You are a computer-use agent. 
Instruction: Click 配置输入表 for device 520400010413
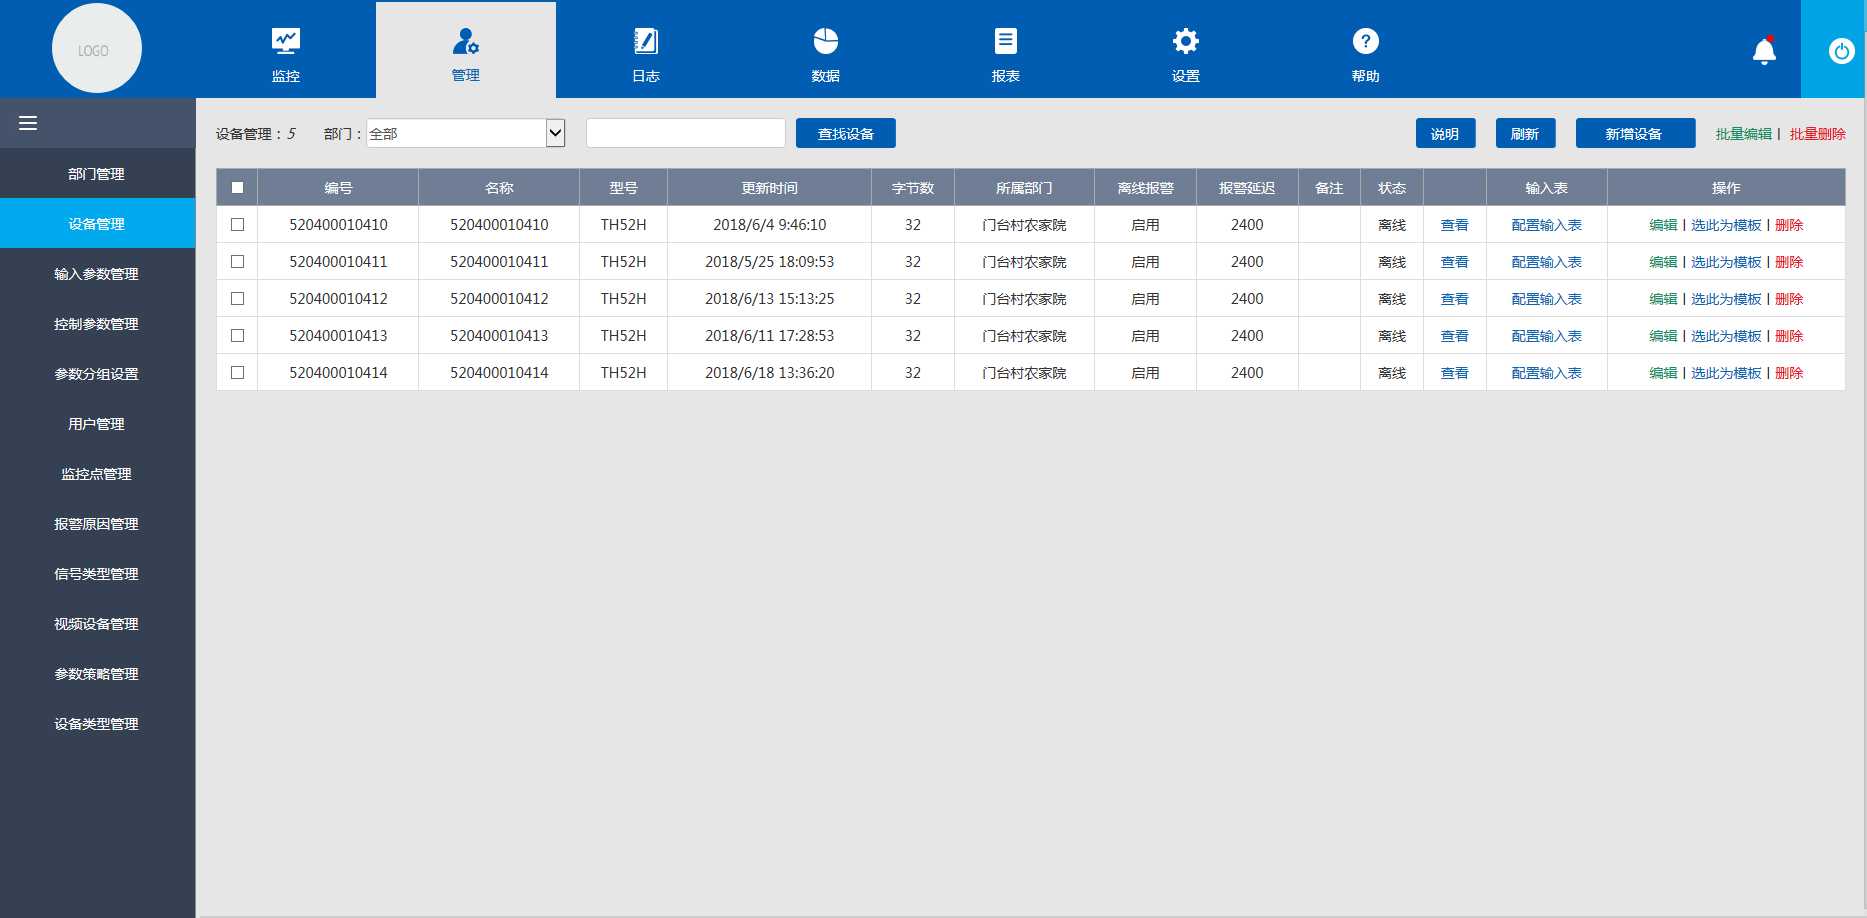[1547, 336]
